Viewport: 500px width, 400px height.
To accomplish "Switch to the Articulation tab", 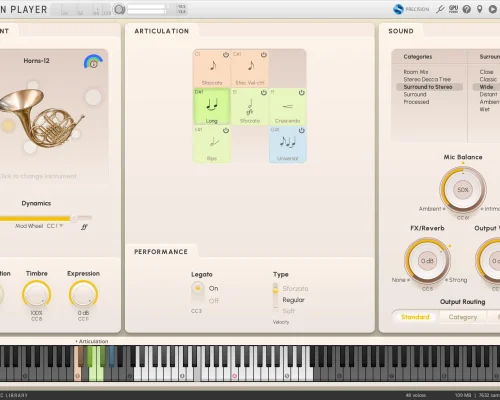I will (162, 31).
